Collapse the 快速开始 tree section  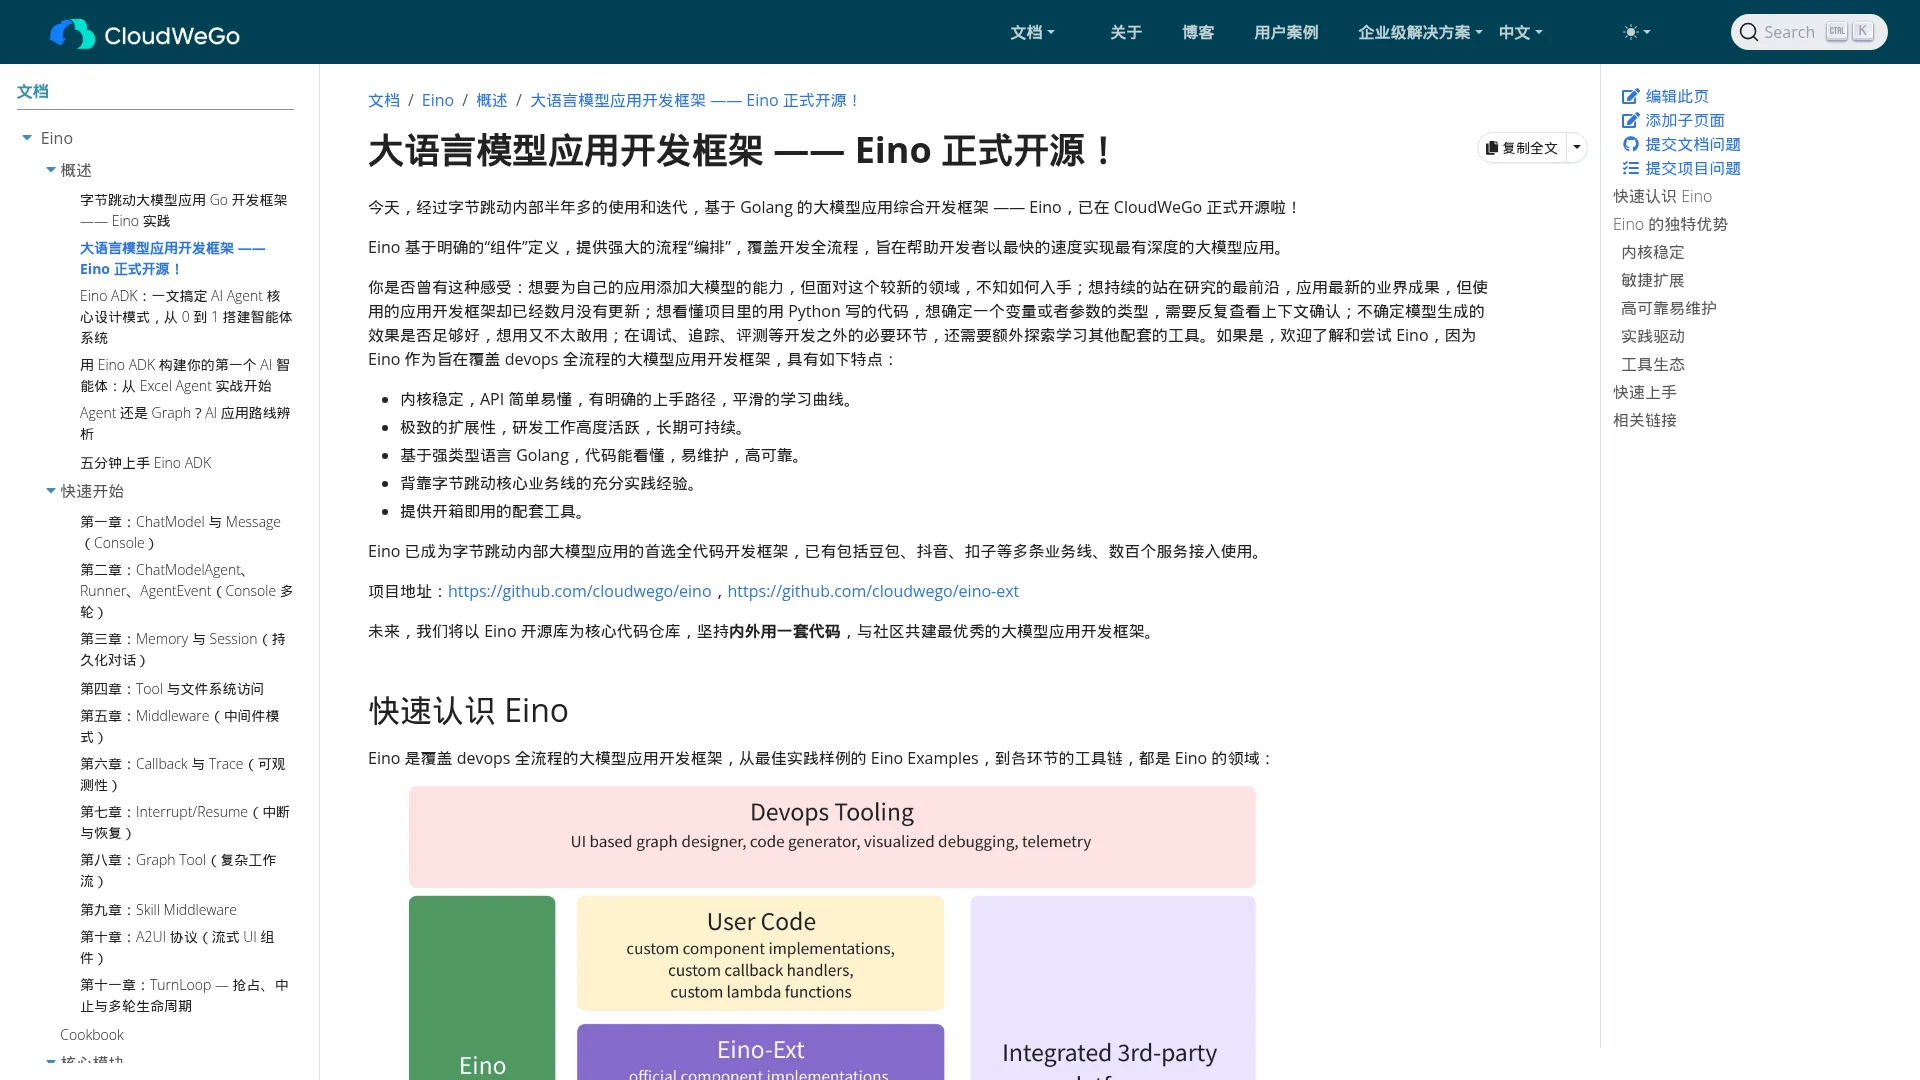[x=51, y=491]
